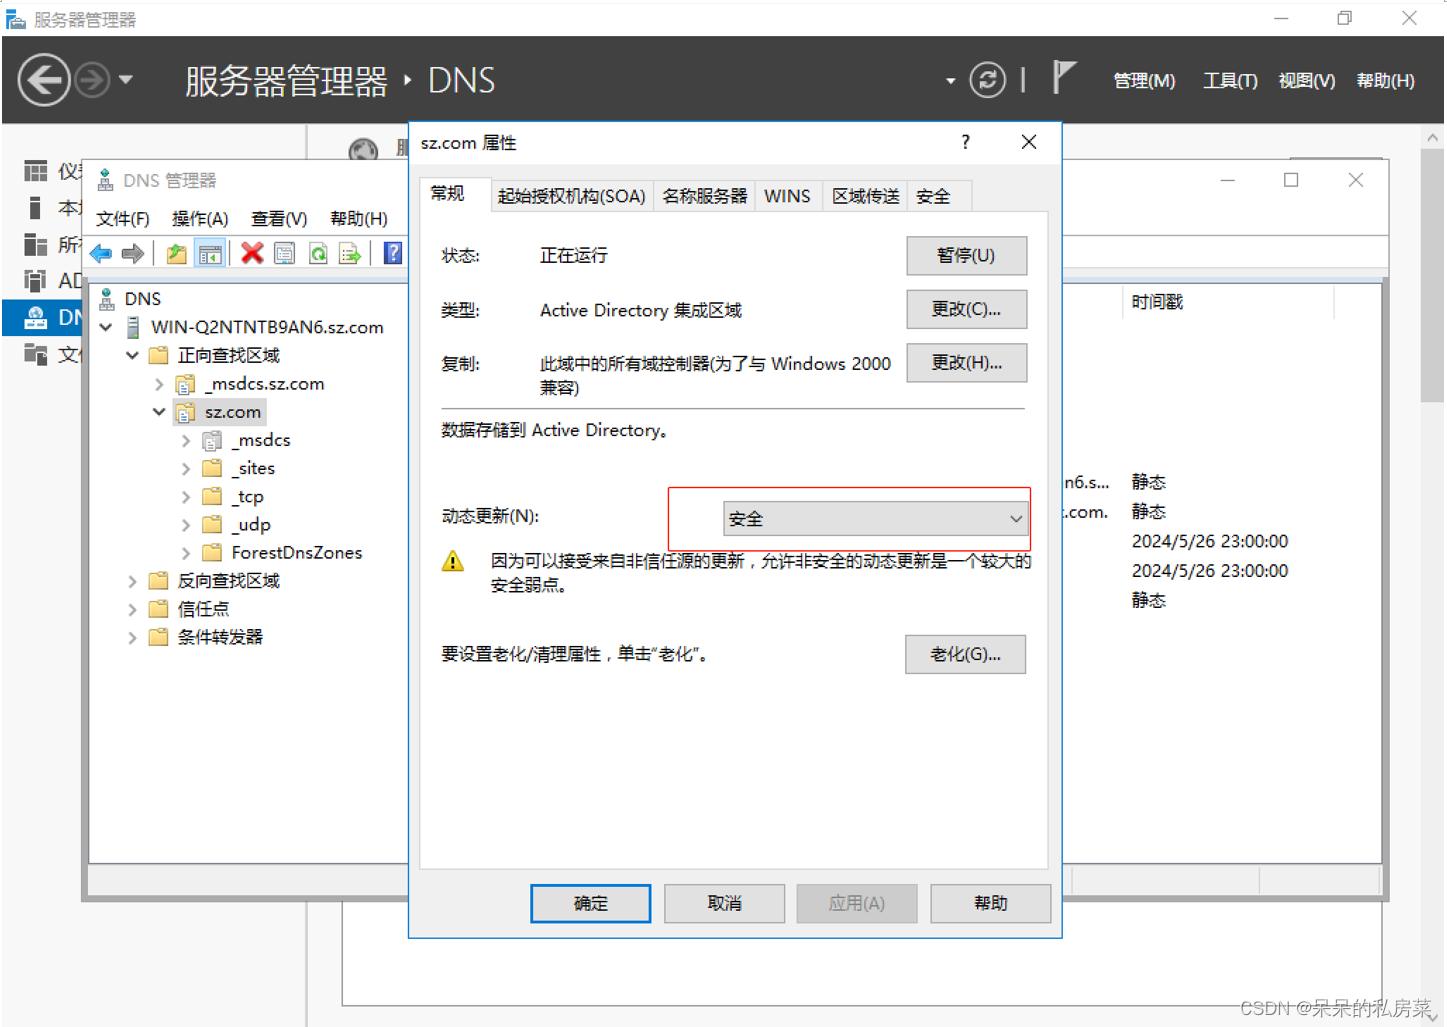The image size is (1447, 1027).
Task: Click the Server Manager vertical scrollbar thumb
Action: coord(1432,277)
